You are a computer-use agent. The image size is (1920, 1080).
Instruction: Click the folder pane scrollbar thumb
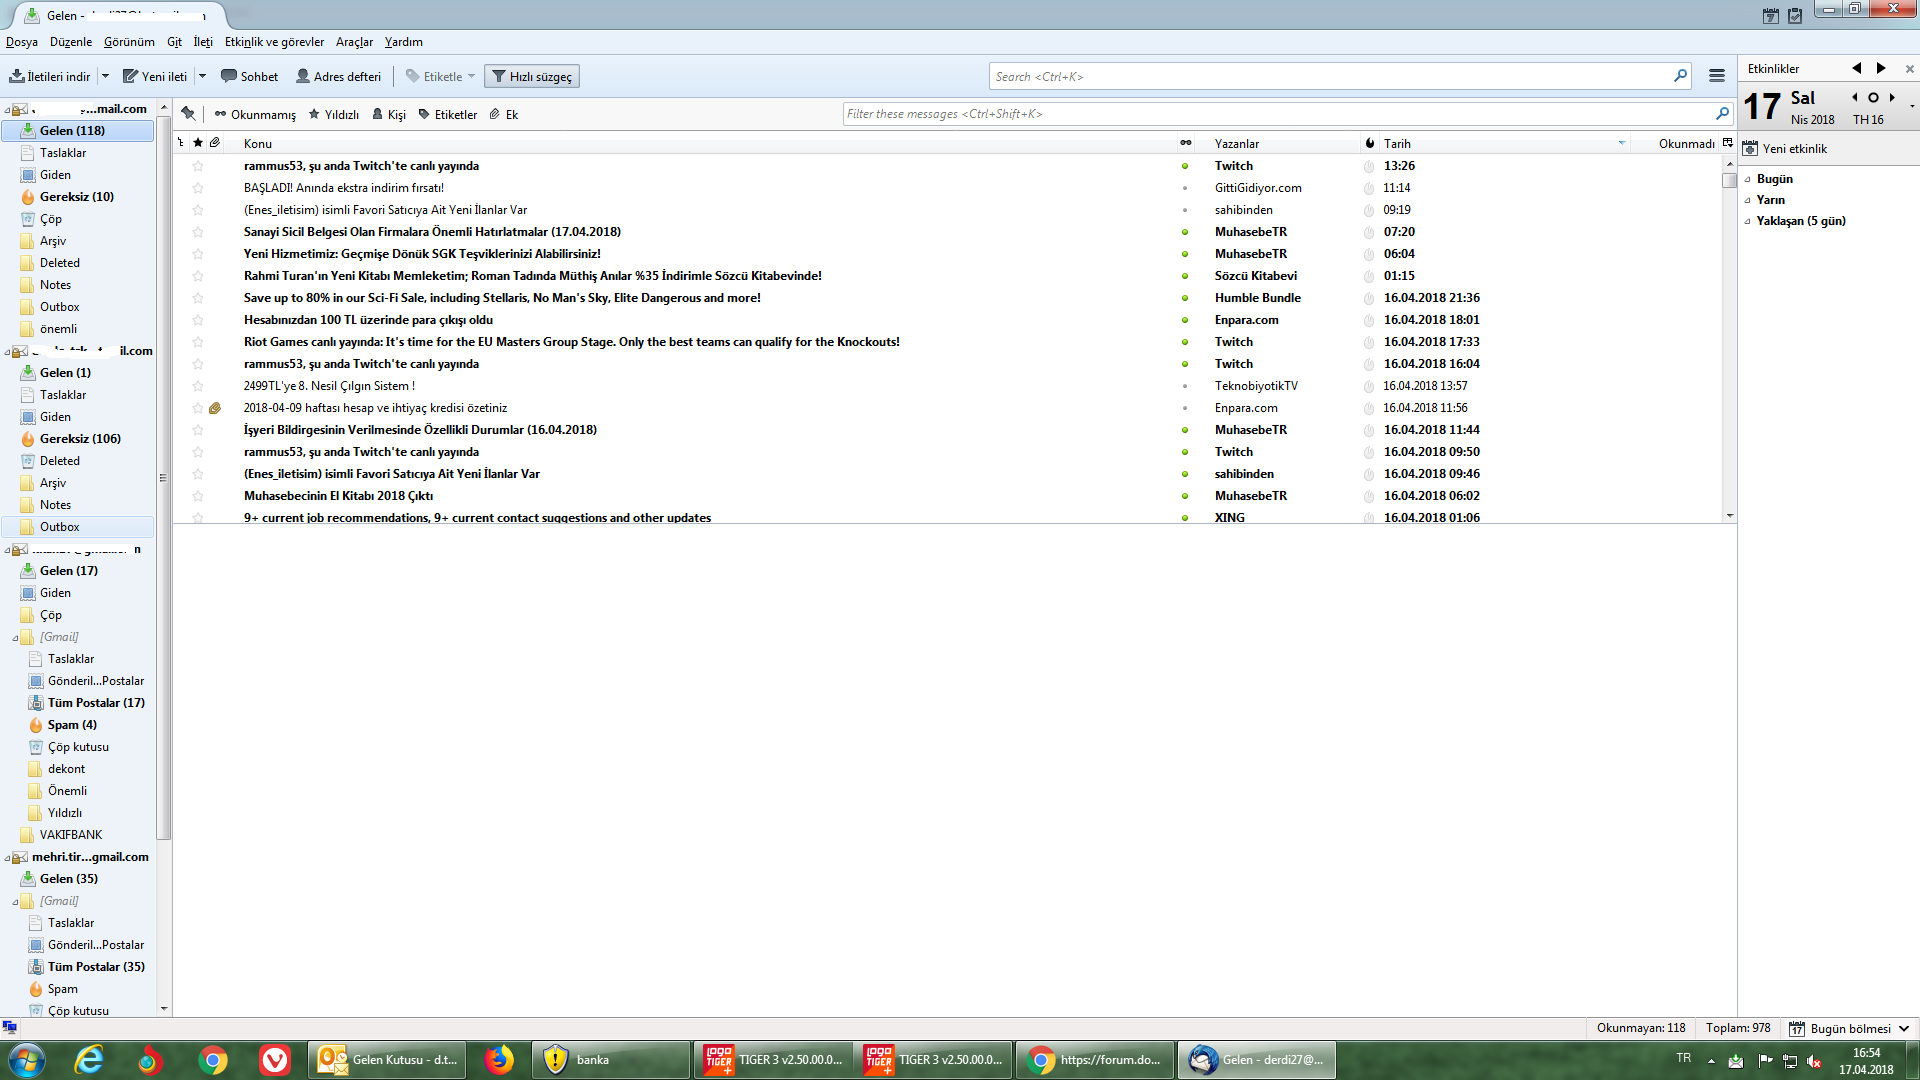pos(164,477)
